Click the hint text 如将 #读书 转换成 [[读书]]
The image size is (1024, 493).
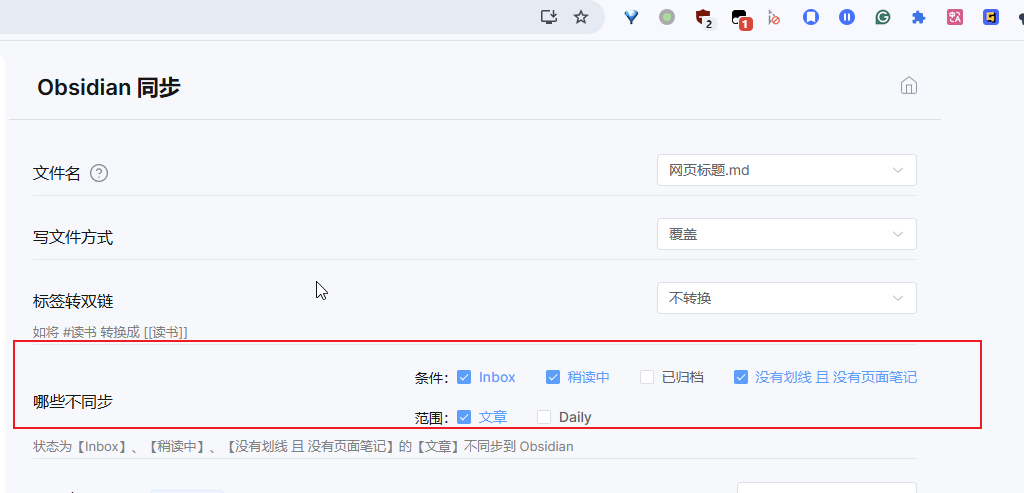(110, 332)
